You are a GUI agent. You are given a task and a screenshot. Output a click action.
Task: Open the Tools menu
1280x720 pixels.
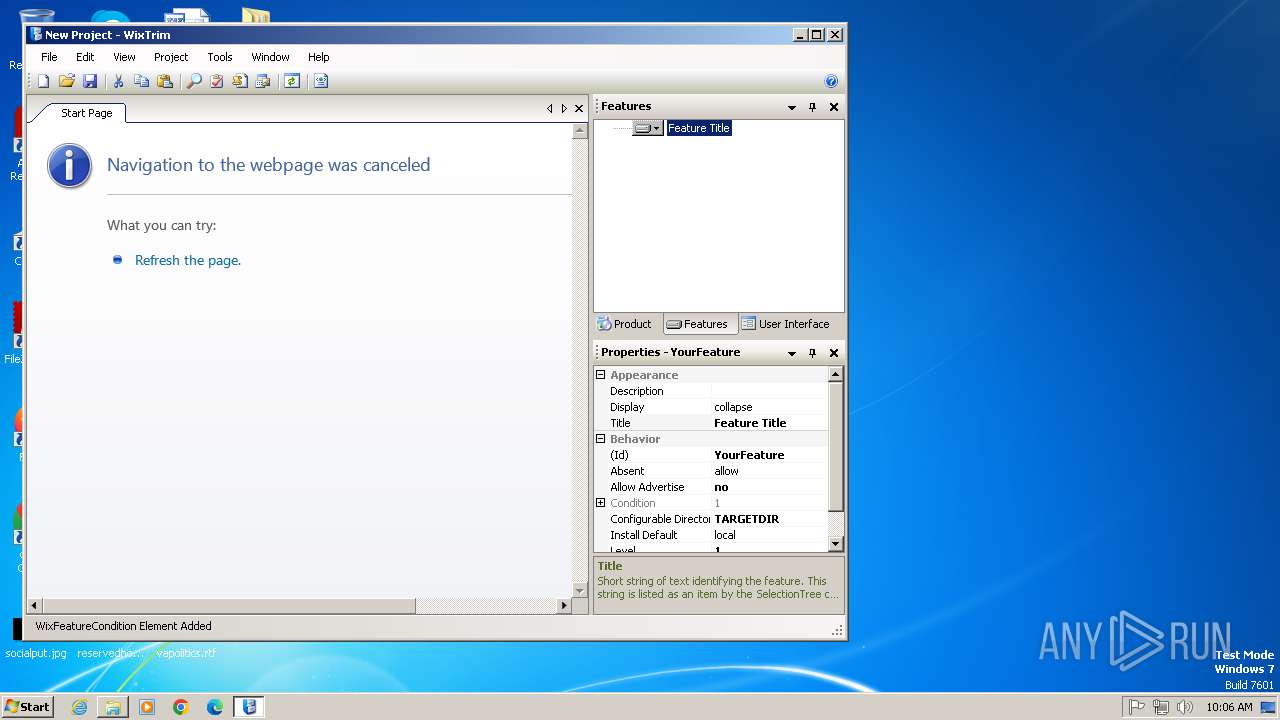click(220, 57)
